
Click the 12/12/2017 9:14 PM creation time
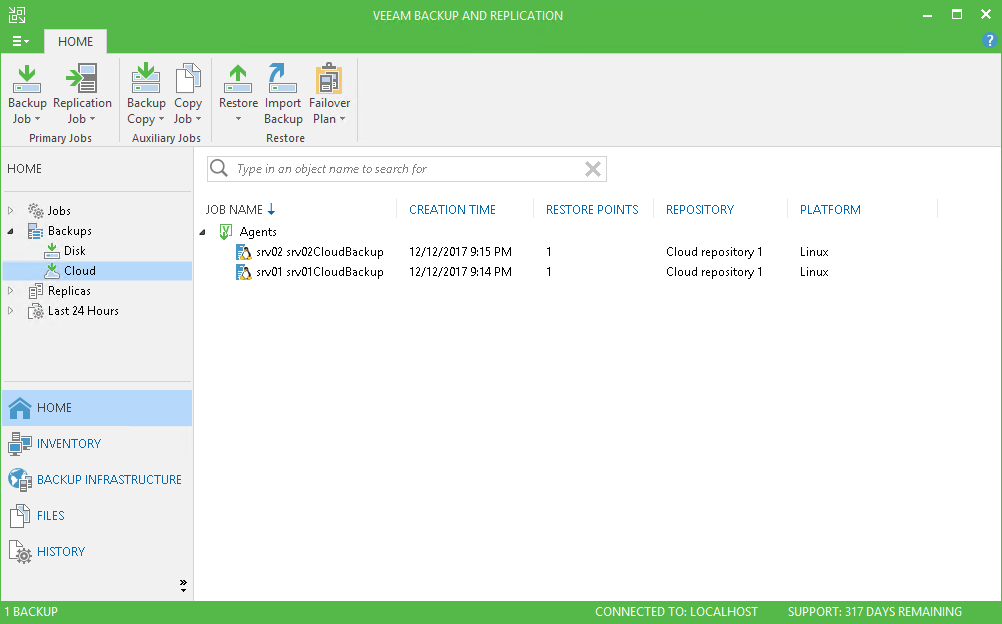(460, 272)
